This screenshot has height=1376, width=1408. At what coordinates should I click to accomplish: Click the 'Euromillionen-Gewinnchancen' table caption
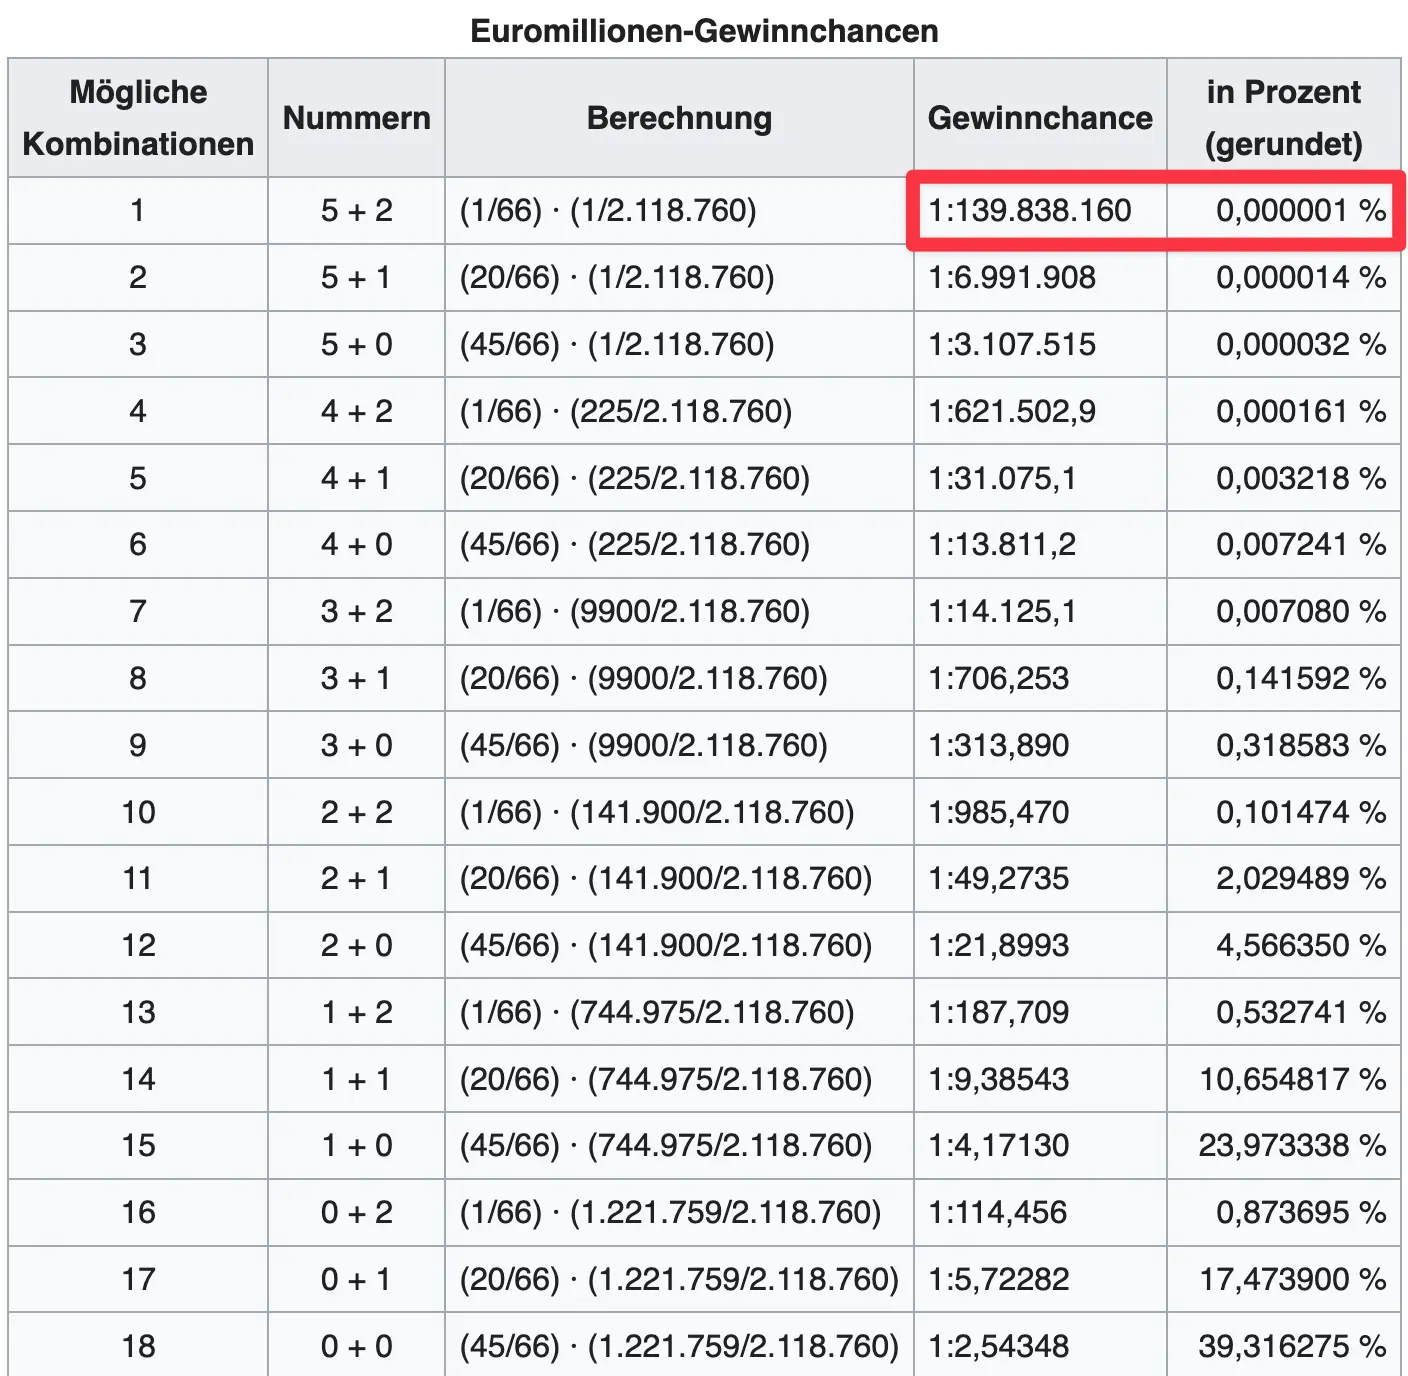pyautogui.click(x=704, y=31)
